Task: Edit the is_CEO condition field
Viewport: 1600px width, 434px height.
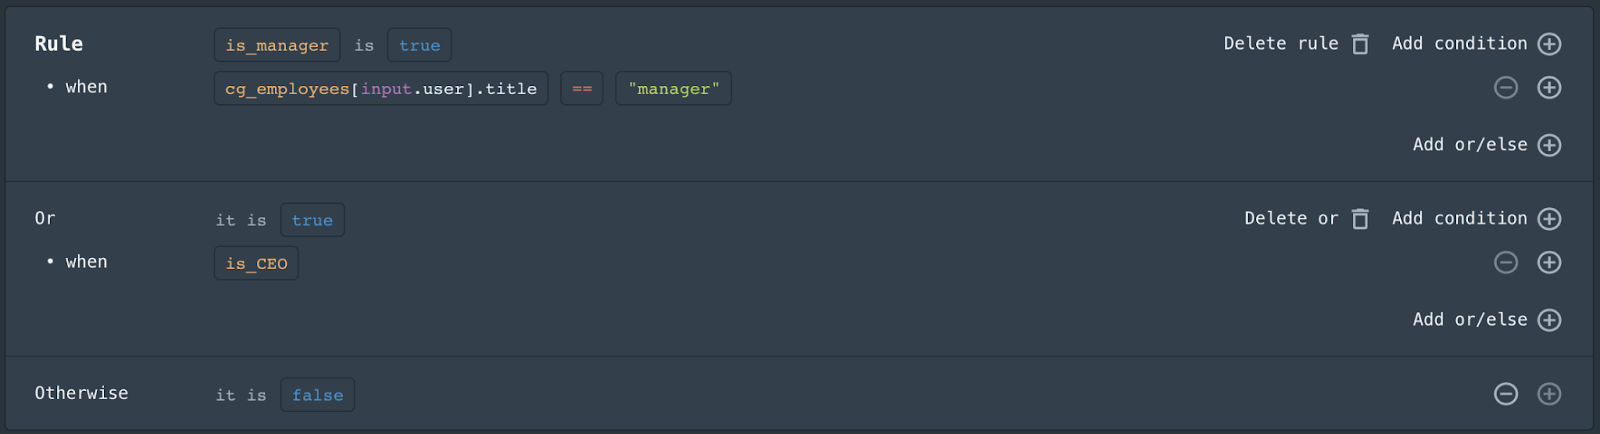Action: (x=256, y=264)
